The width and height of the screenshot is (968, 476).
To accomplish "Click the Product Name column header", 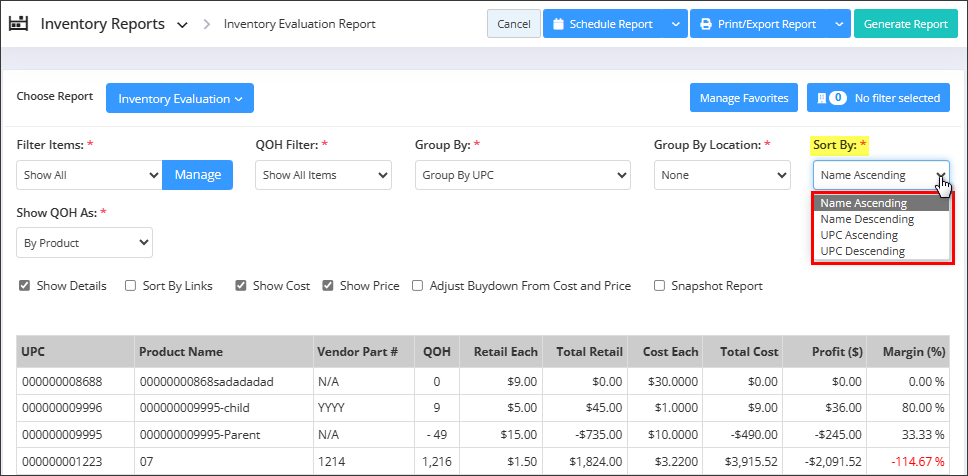I will (x=223, y=351).
